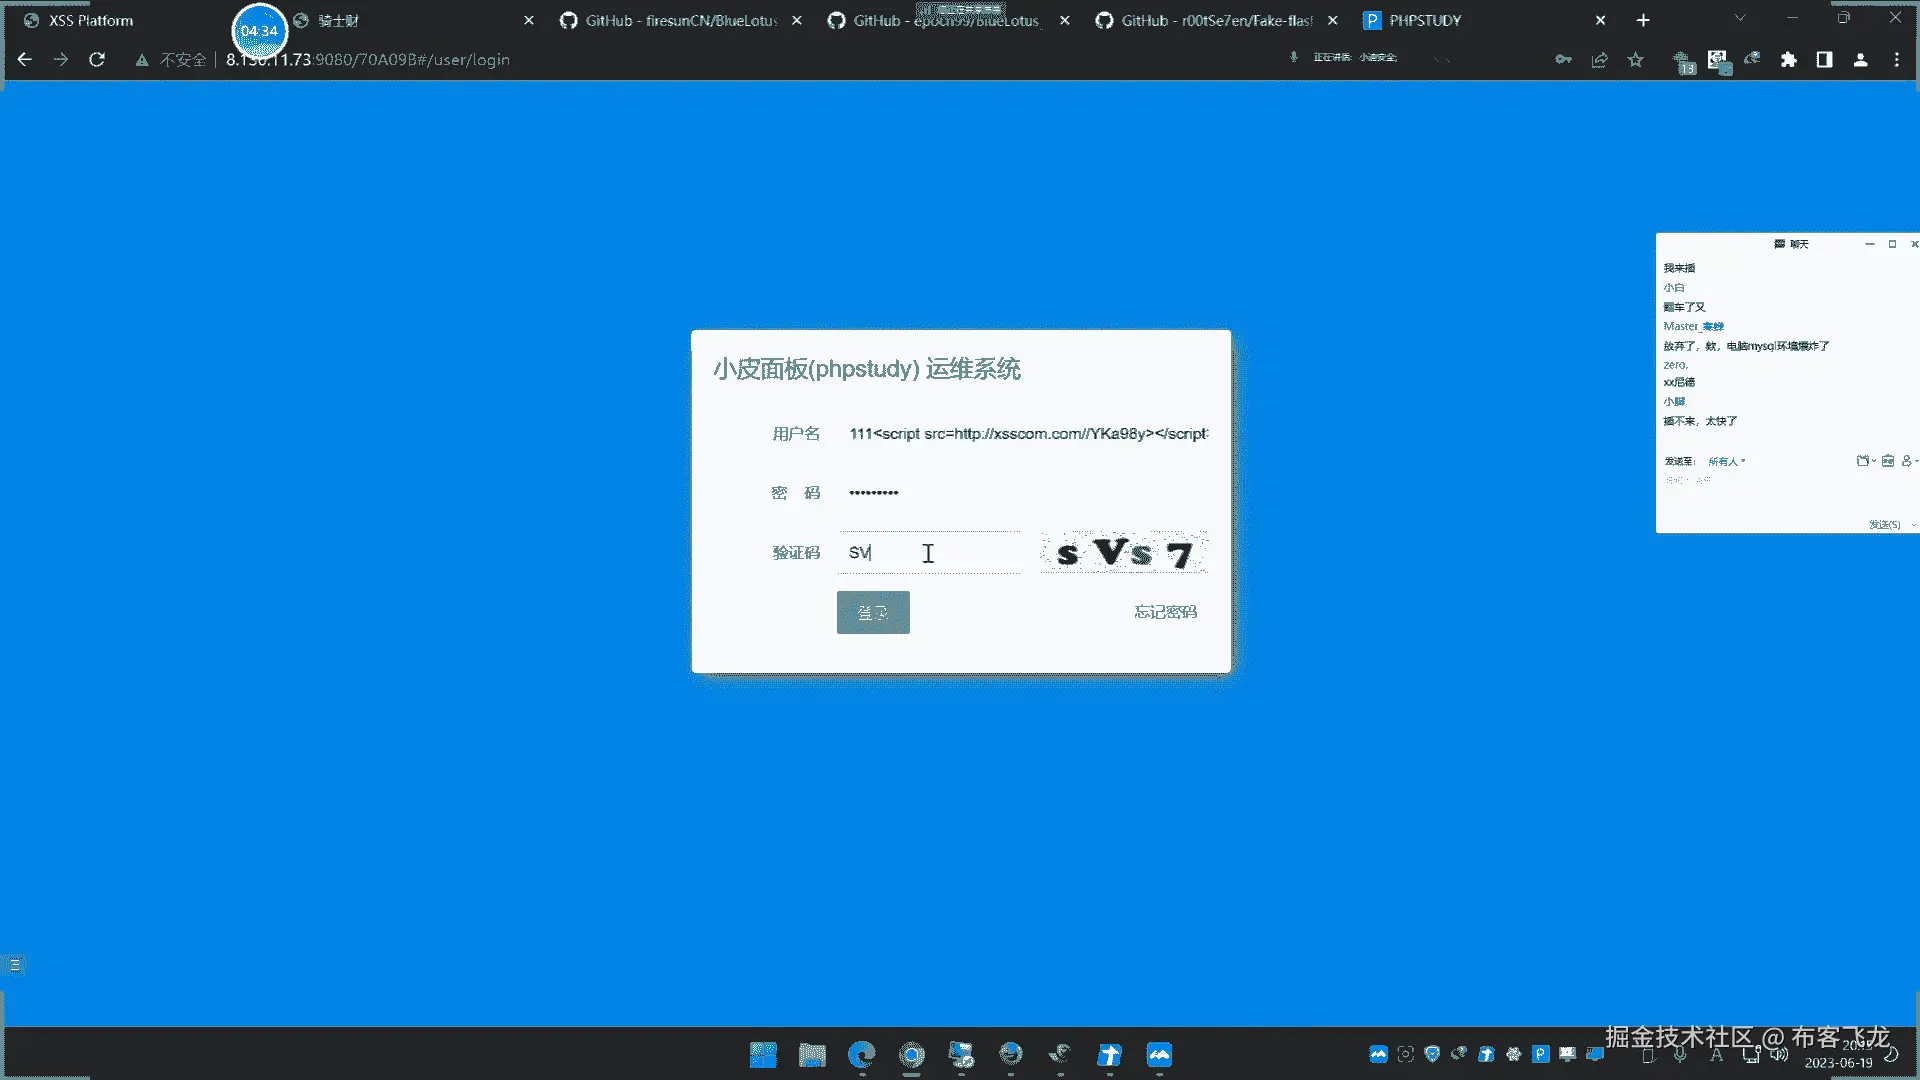Click the gray login button

tap(873, 612)
